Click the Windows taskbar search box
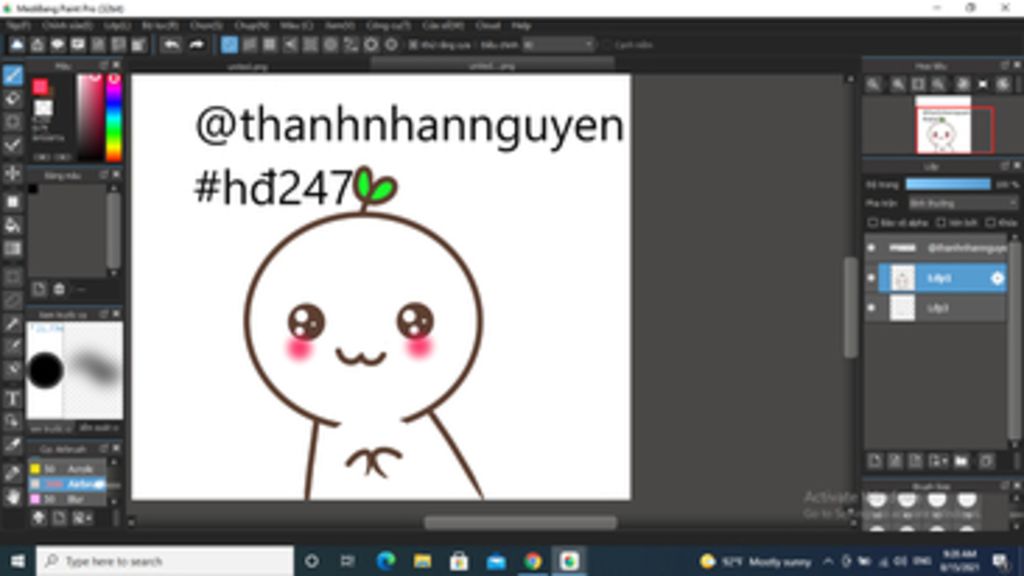This screenshot has height=576, width=1024. tap(165, 561)
